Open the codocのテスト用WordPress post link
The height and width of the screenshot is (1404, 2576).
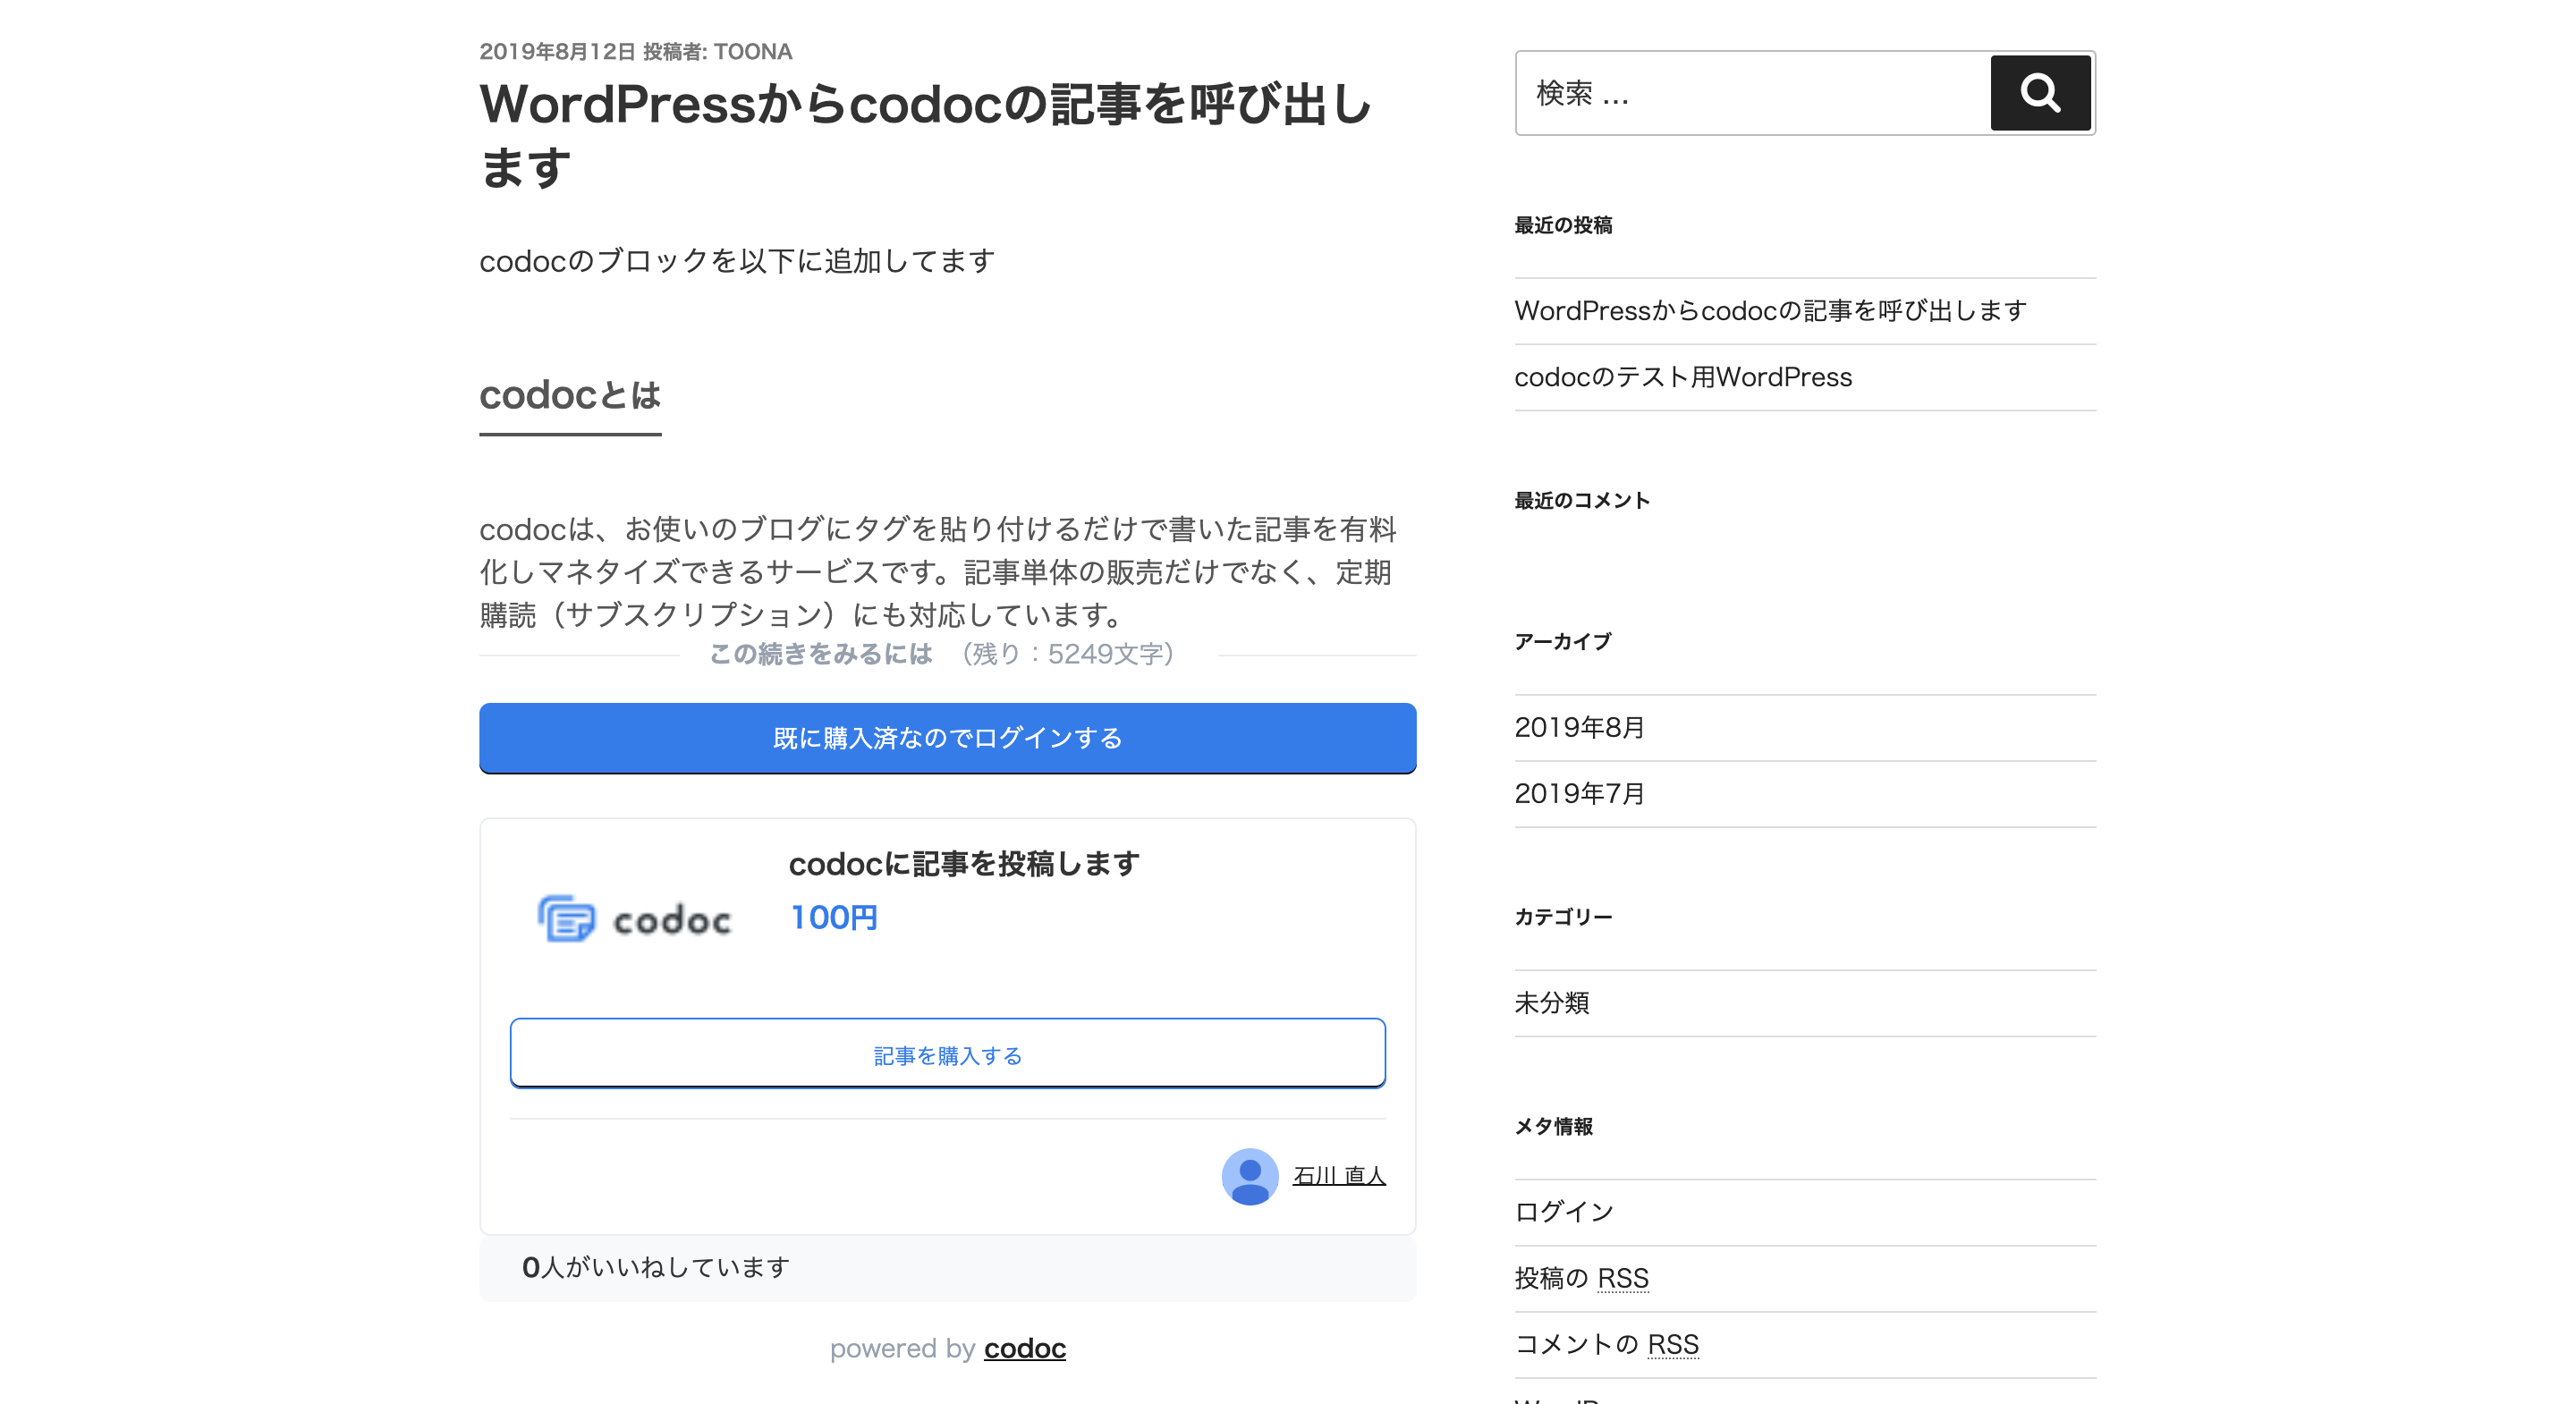[1683, 377]
